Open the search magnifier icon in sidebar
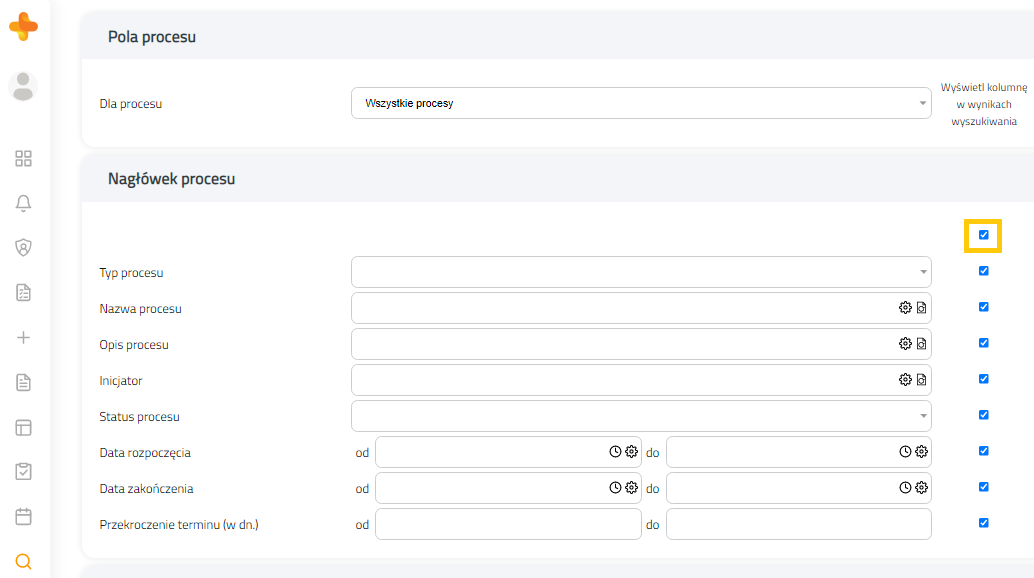Viewport: 1034px width, 578px height. (x=23, y=562)
